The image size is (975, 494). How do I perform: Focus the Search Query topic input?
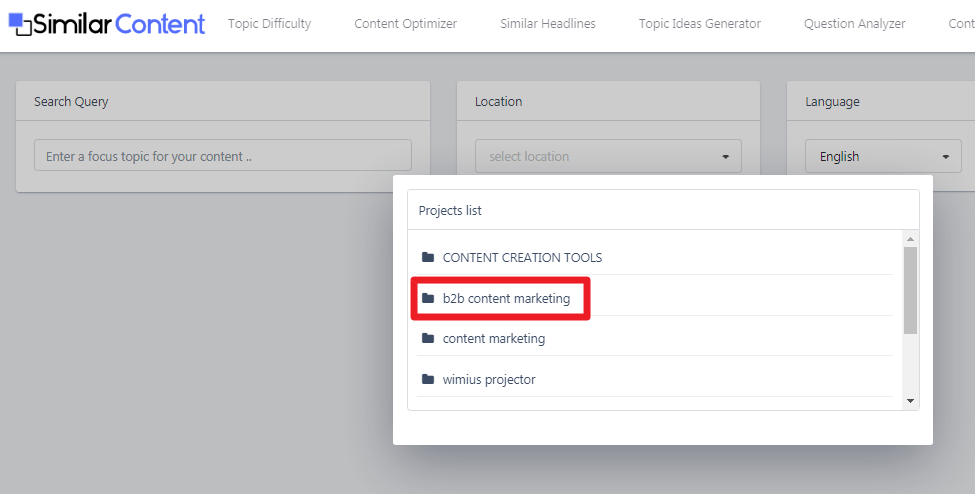[223, 156]
